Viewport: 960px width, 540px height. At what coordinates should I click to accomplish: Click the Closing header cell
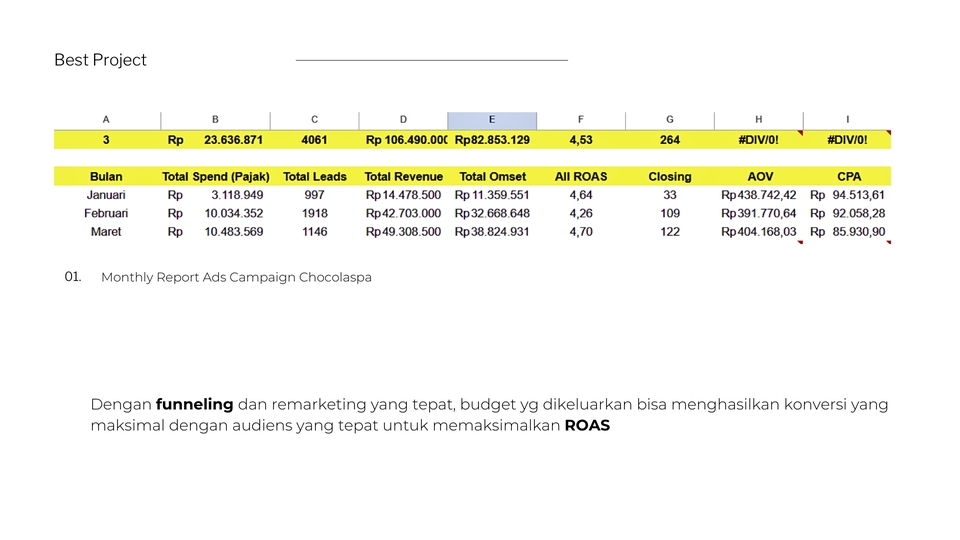[670, 176]
